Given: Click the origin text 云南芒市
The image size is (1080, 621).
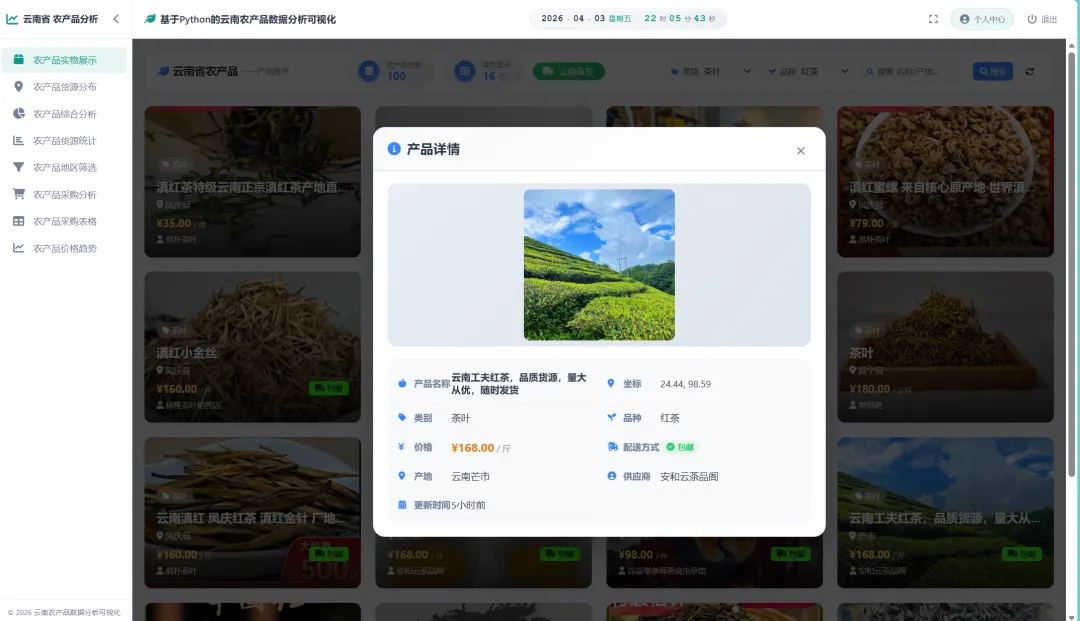Looking at the screenshot, I should click(x=470, y=476).
